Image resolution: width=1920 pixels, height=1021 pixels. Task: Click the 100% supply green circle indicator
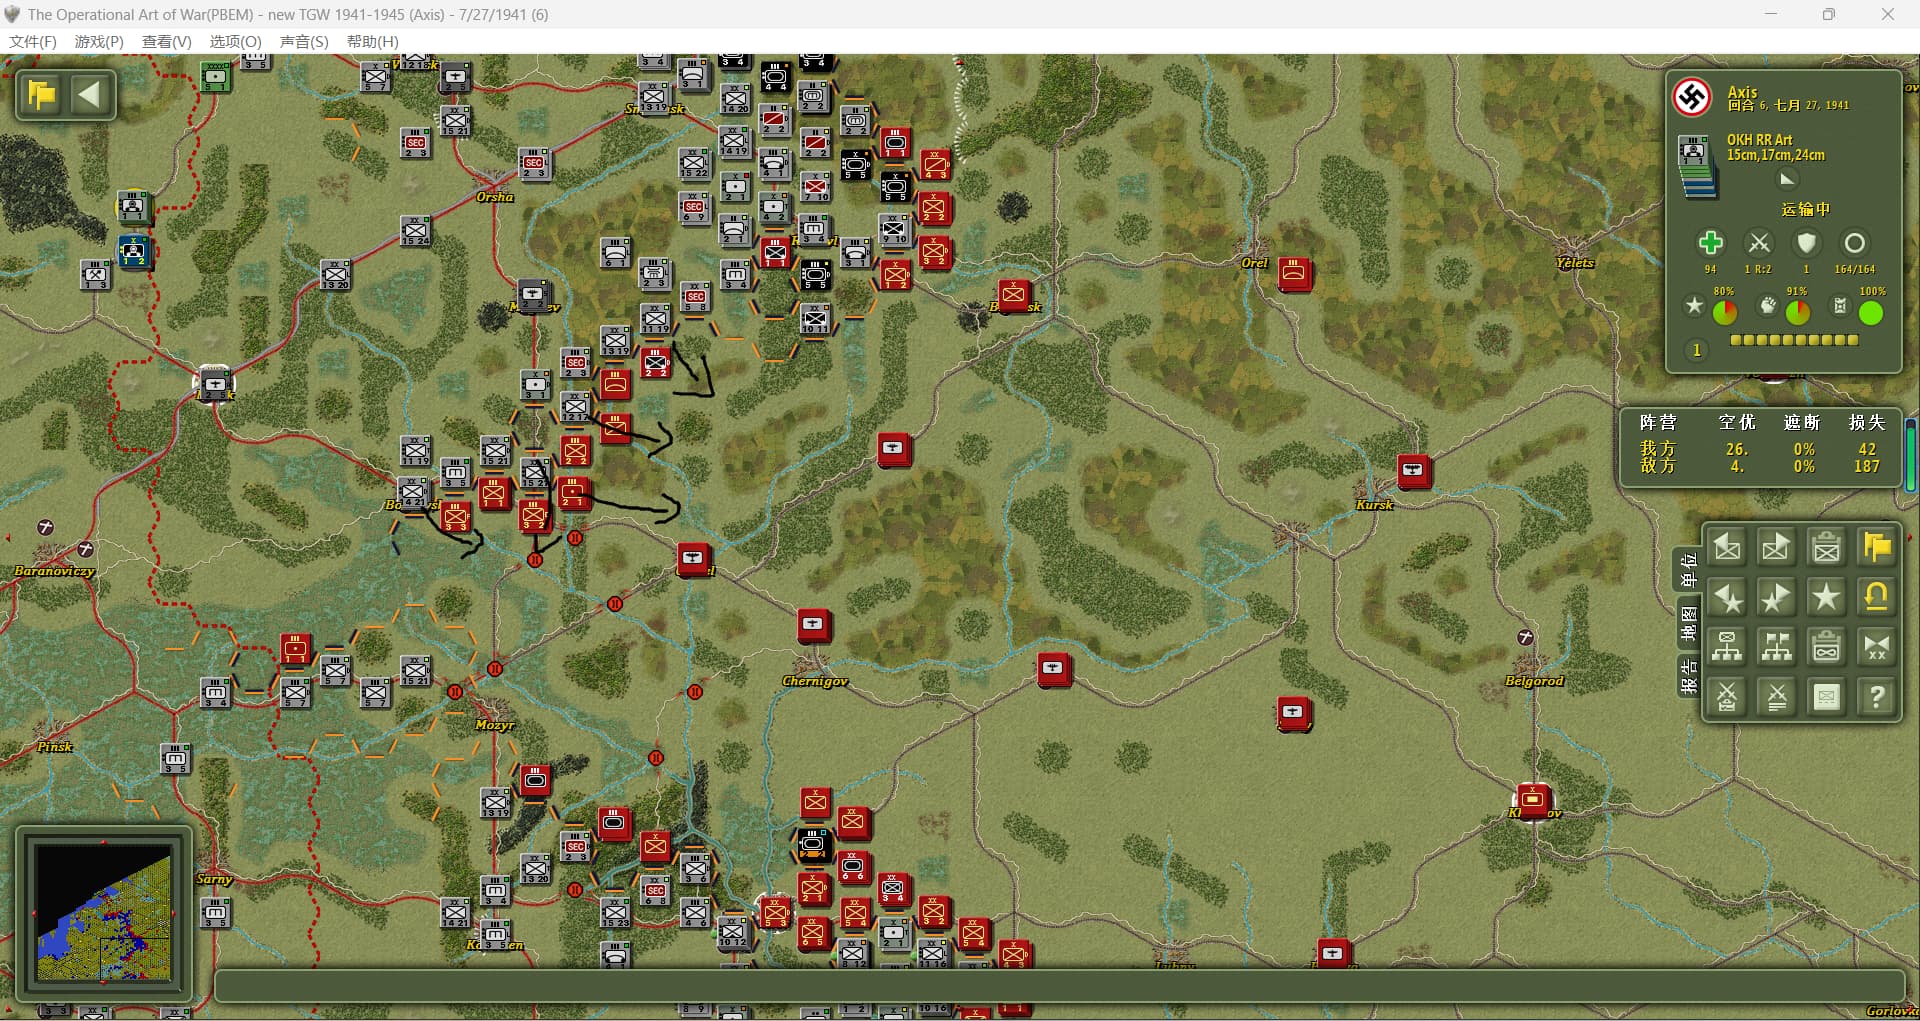coord(1870,313)
